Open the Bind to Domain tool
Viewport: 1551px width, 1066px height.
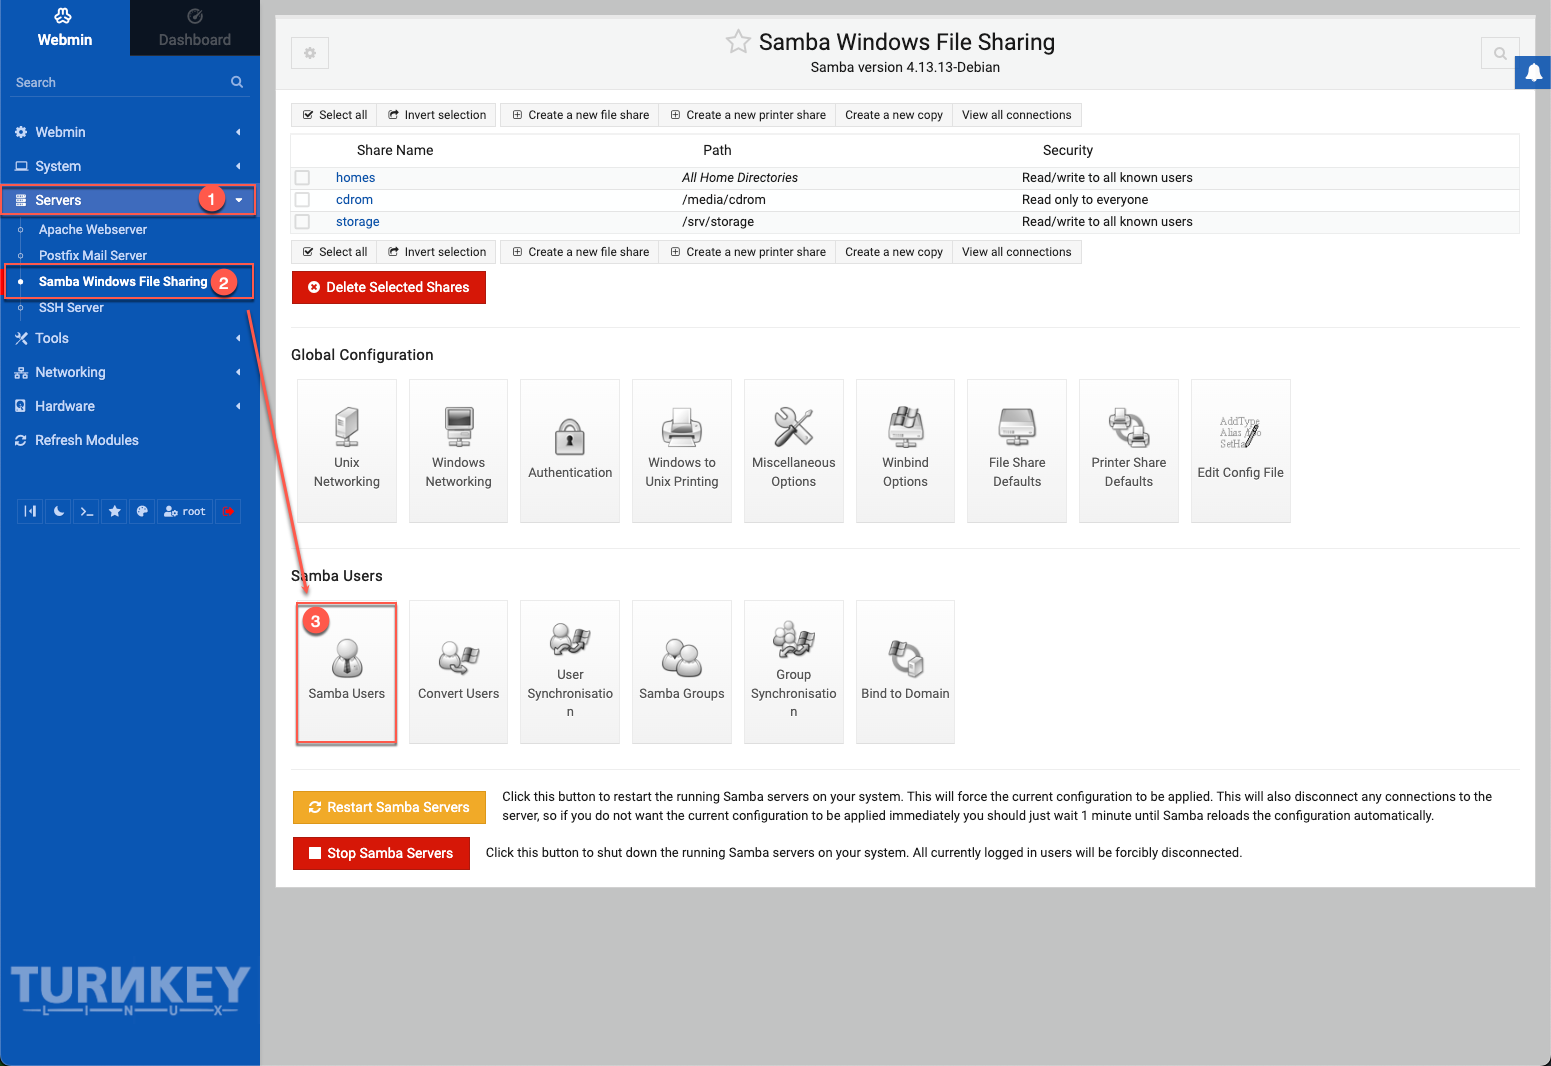(x=905, y=671)
